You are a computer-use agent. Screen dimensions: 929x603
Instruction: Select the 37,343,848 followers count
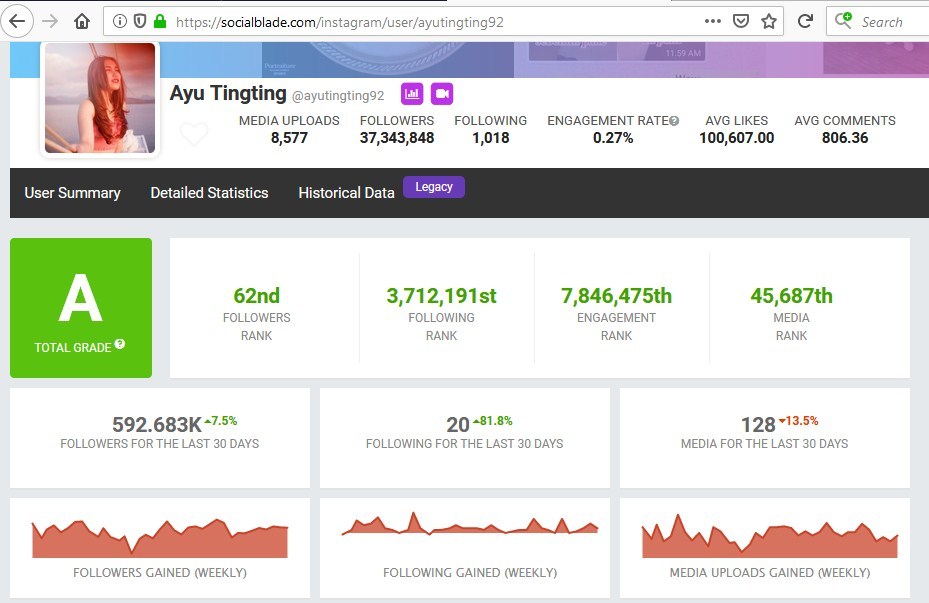pyautogui.click(x=397, y=138)
